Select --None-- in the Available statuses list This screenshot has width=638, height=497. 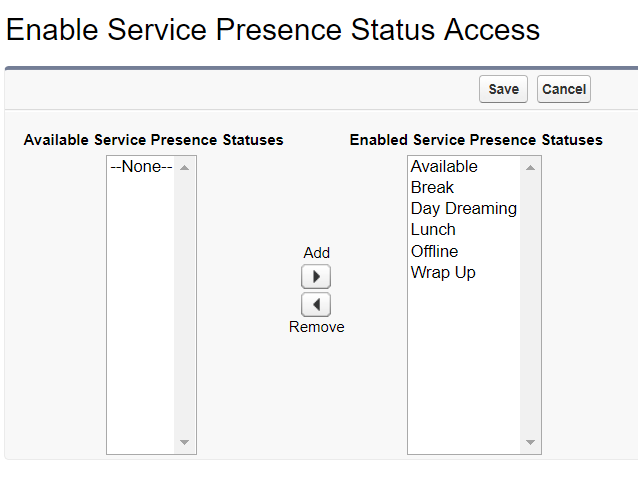click(x=141, y=166)
